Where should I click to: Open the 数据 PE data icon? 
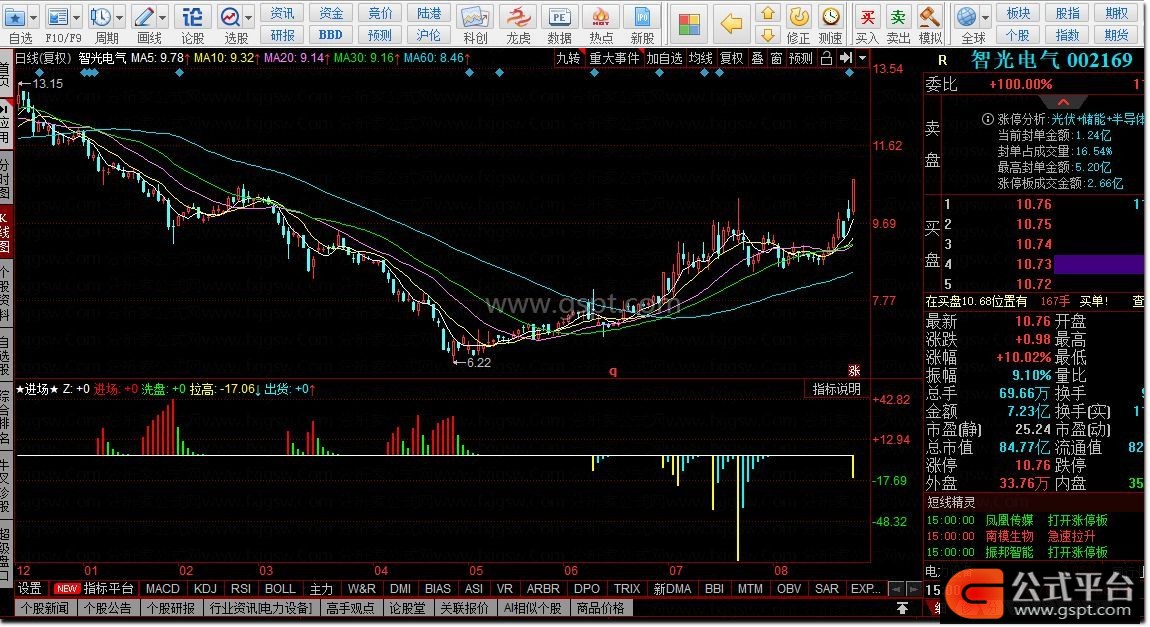point(559,17)
